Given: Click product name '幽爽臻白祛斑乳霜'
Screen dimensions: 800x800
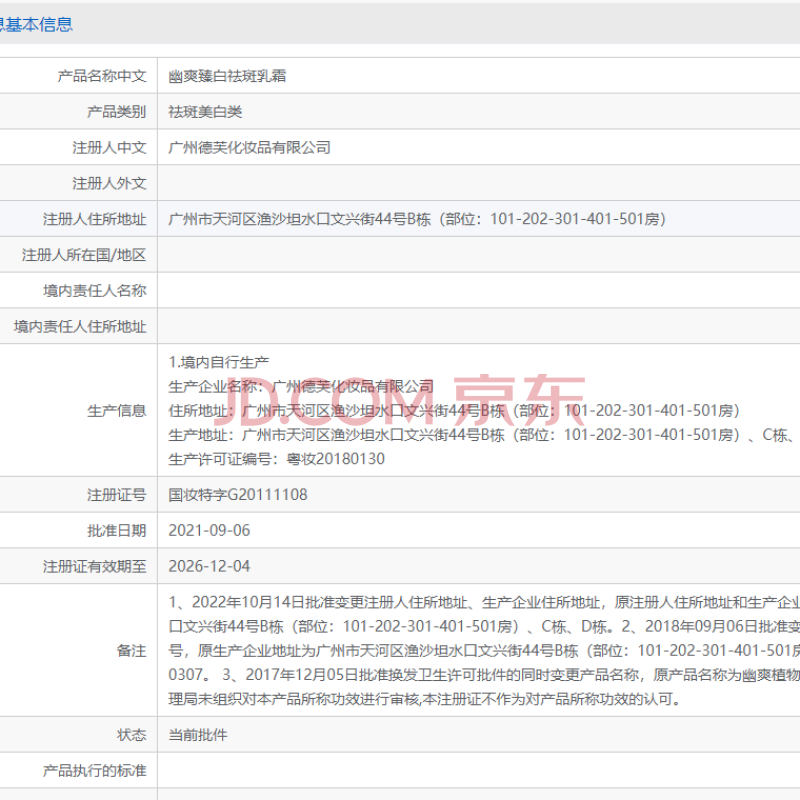Looking at the screenshot, I should pos(227,76).
